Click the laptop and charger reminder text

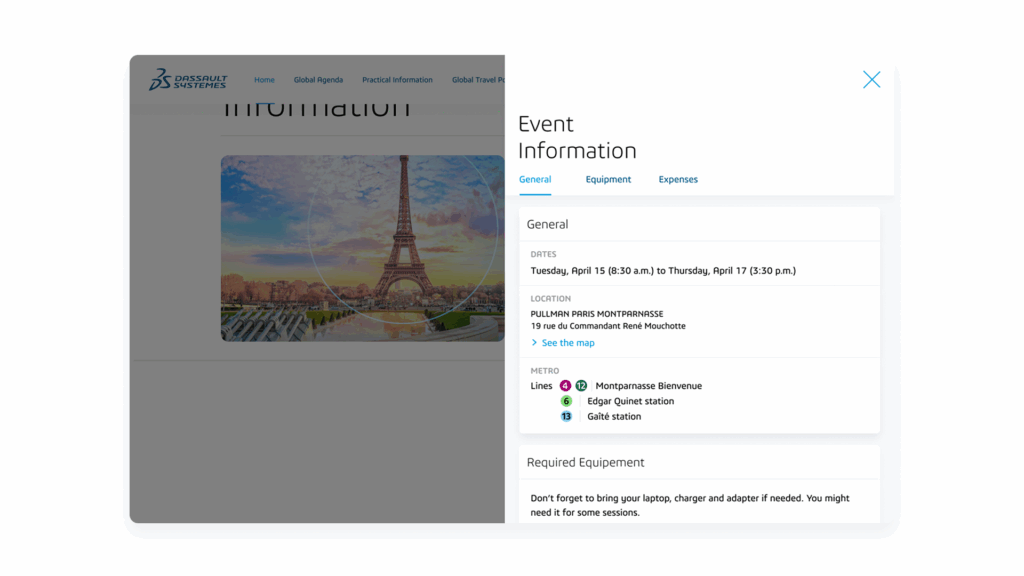click(x=690, y=505)
